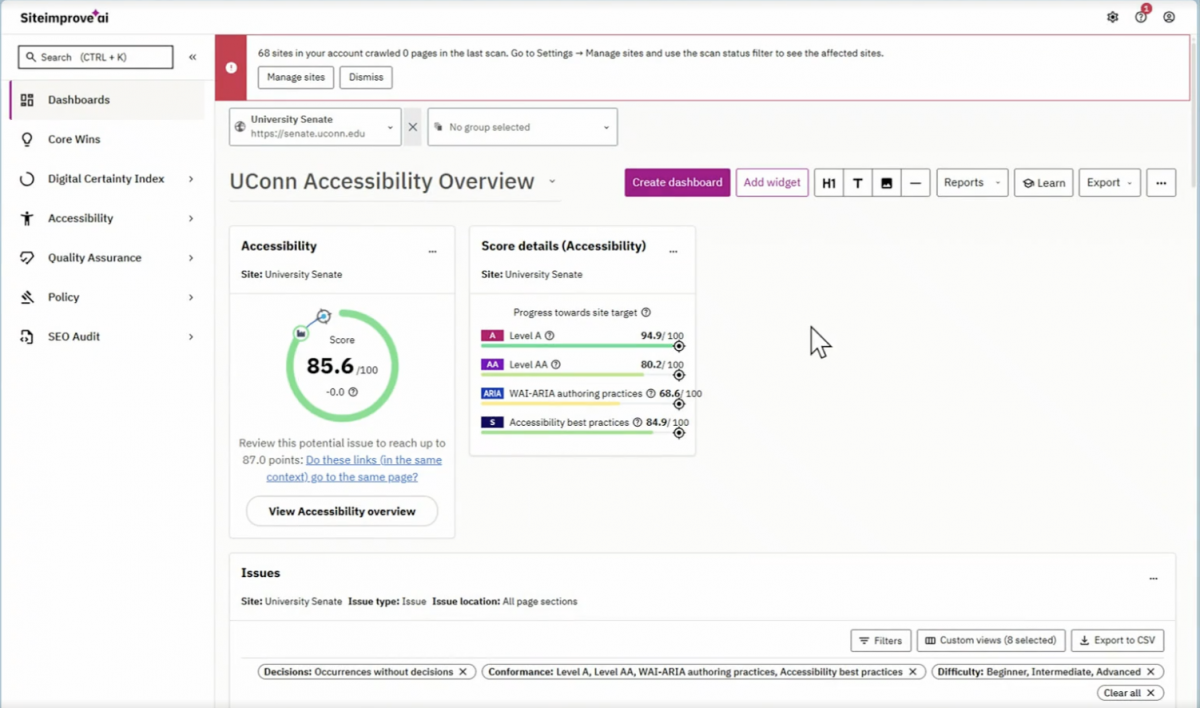Click the Level AA progress bar target marker

click(679, 375)
